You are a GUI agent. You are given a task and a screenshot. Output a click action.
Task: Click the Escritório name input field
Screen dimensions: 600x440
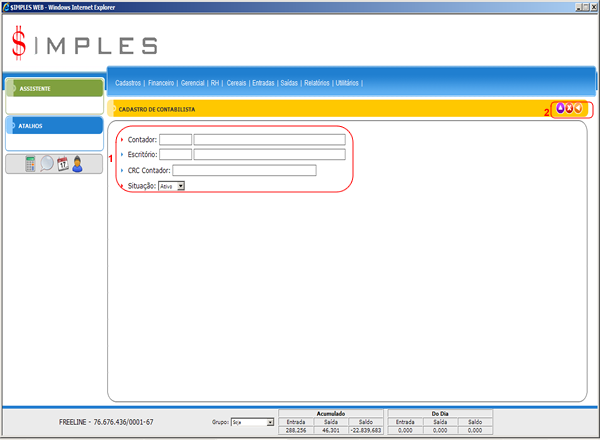click(x=269, y=155)
